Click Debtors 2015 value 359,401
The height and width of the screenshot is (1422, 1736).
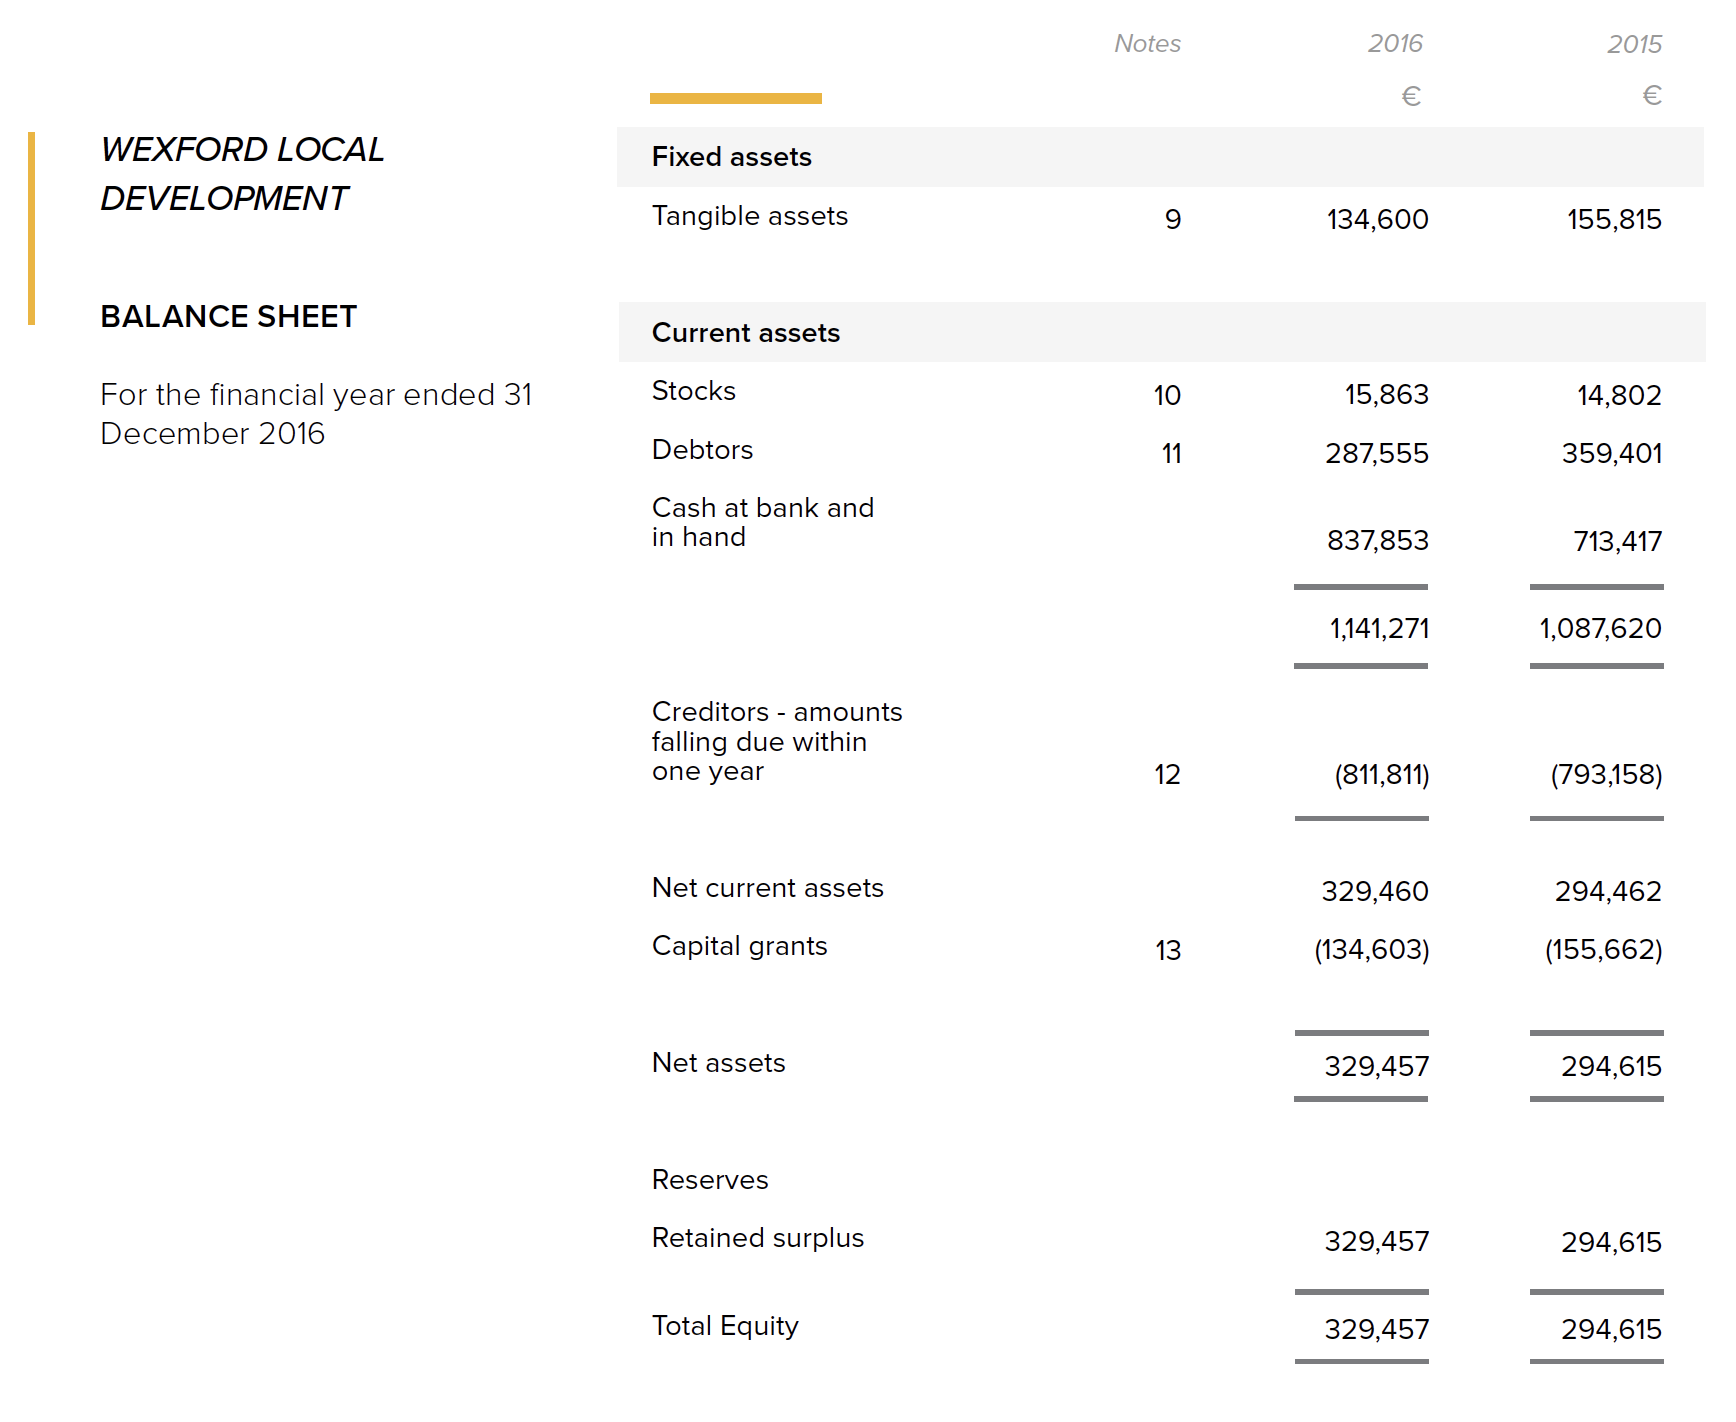tap(1612, 454)
